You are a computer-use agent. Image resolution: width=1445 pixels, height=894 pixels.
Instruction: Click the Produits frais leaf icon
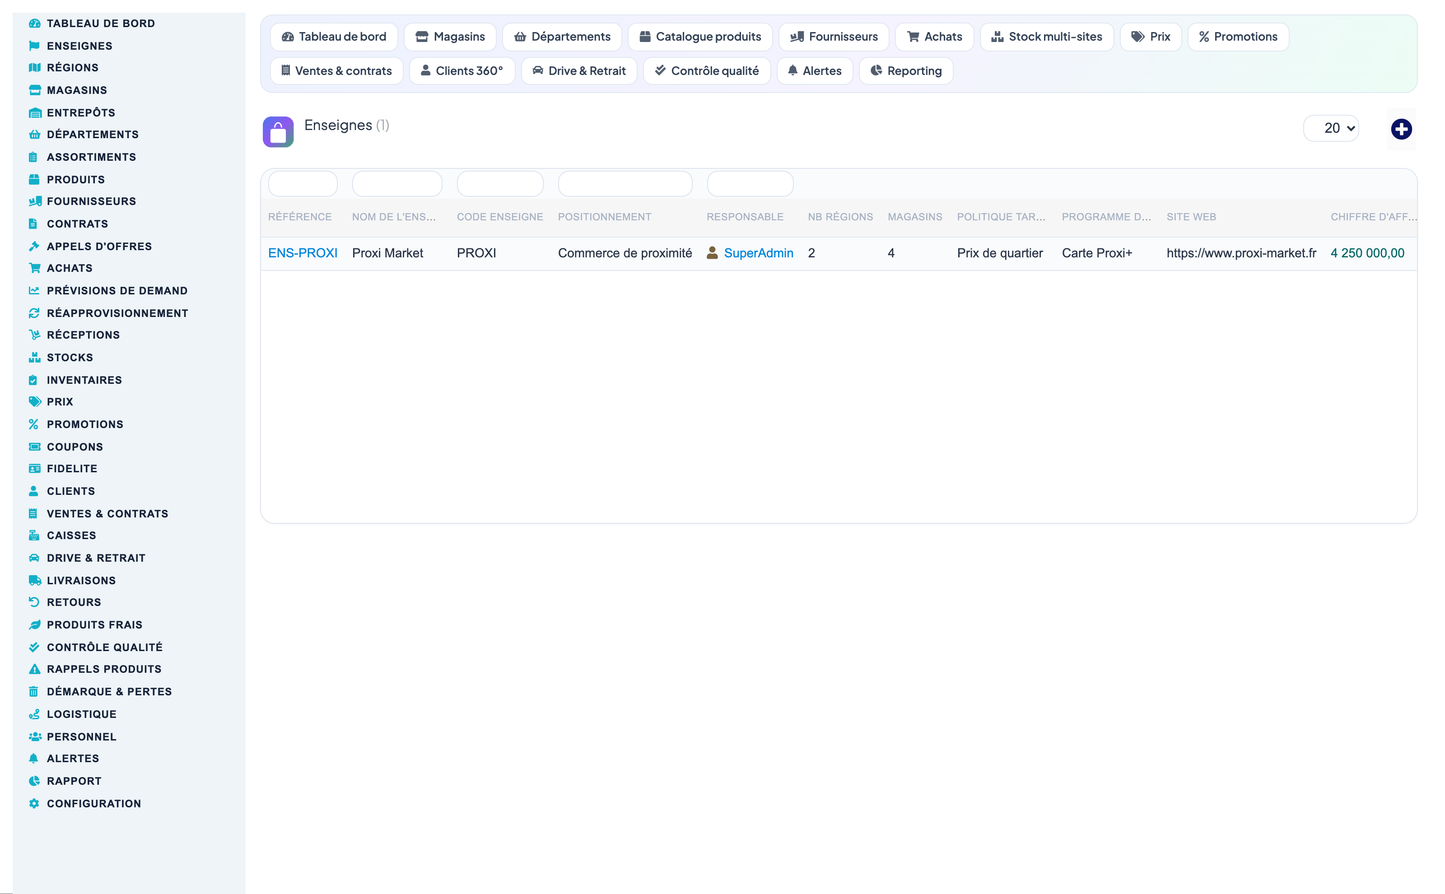click(34, 625)
